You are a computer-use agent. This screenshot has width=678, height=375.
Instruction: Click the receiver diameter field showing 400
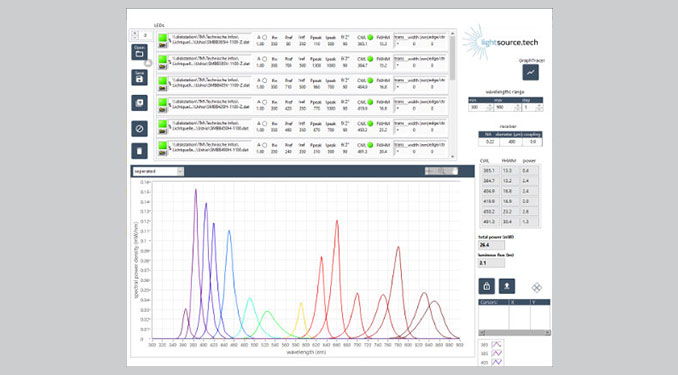512,141
